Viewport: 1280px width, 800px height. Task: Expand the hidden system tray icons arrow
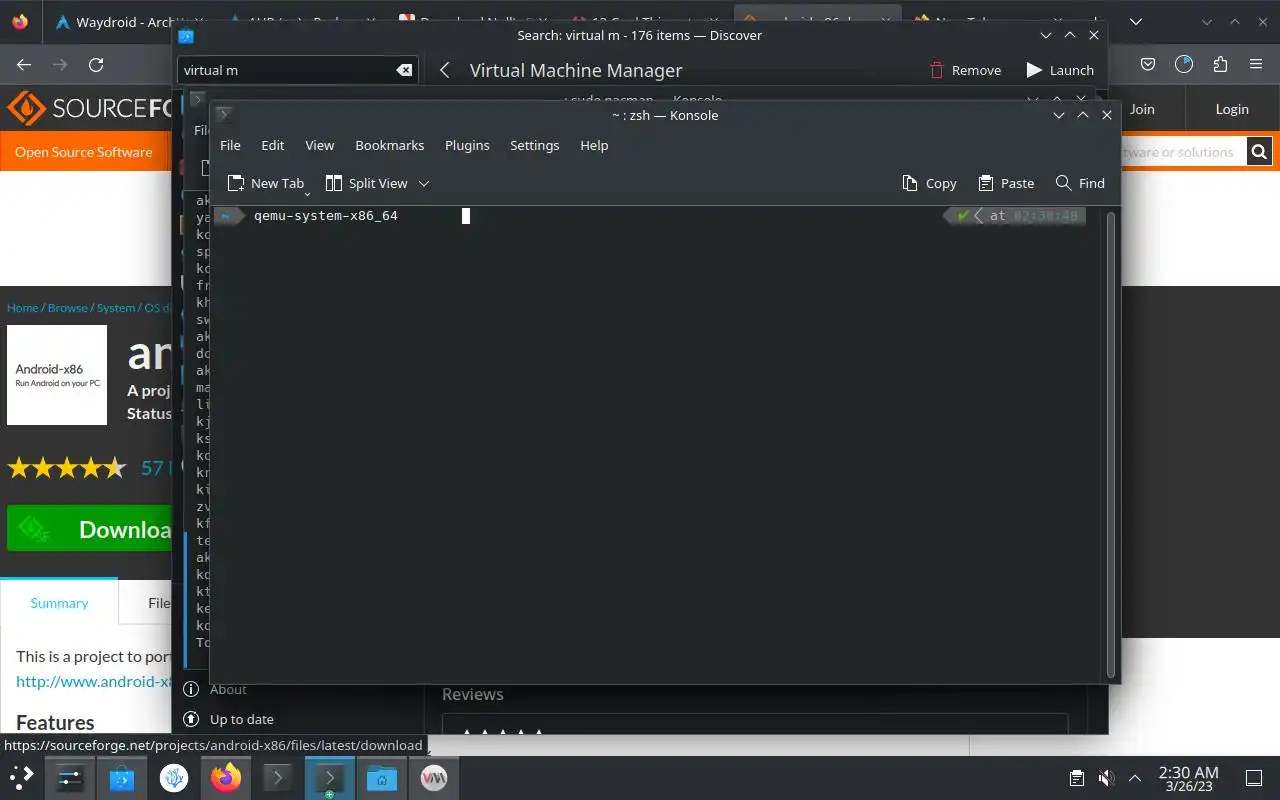pos(1135,778)
